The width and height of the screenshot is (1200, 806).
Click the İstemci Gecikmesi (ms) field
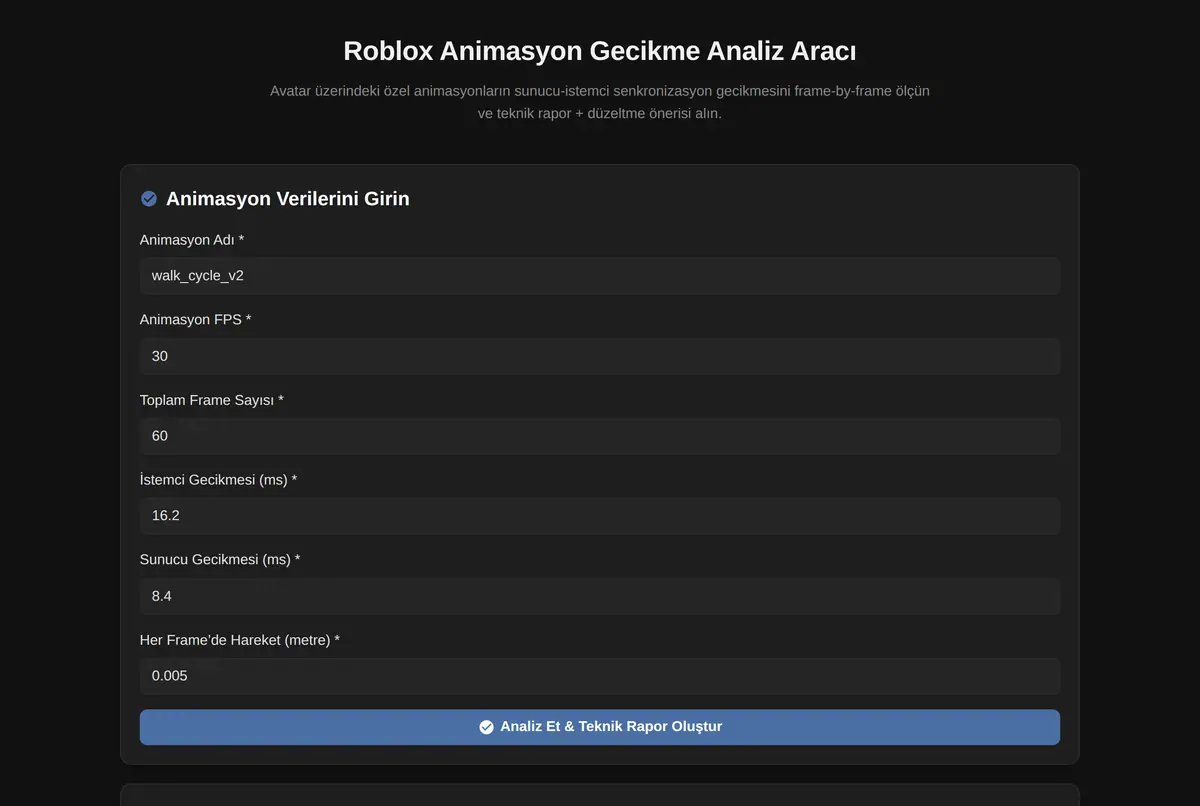[600, 516]
